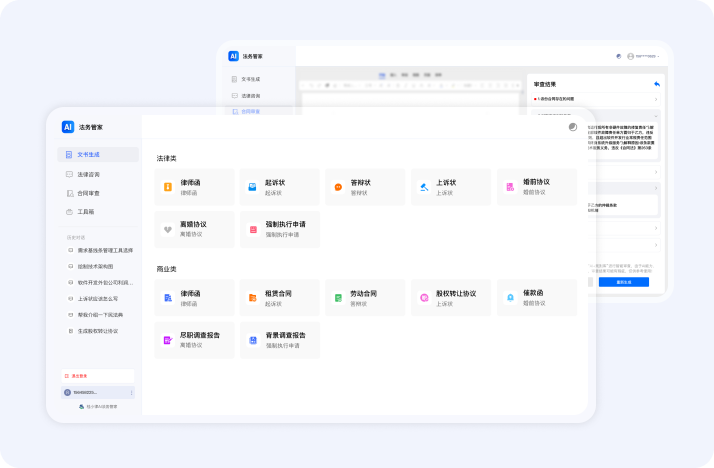Image resolution: width=714 pixels, height=468 pixels.
Task: Click the blue back arrow beside 审查结果
Action: pos(657,84)
